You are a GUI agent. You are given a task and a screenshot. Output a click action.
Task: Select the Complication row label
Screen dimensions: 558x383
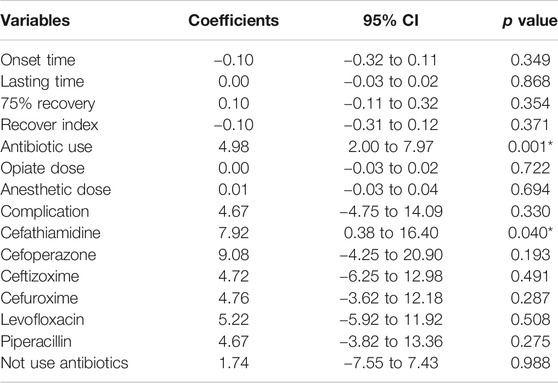point(44,212)
